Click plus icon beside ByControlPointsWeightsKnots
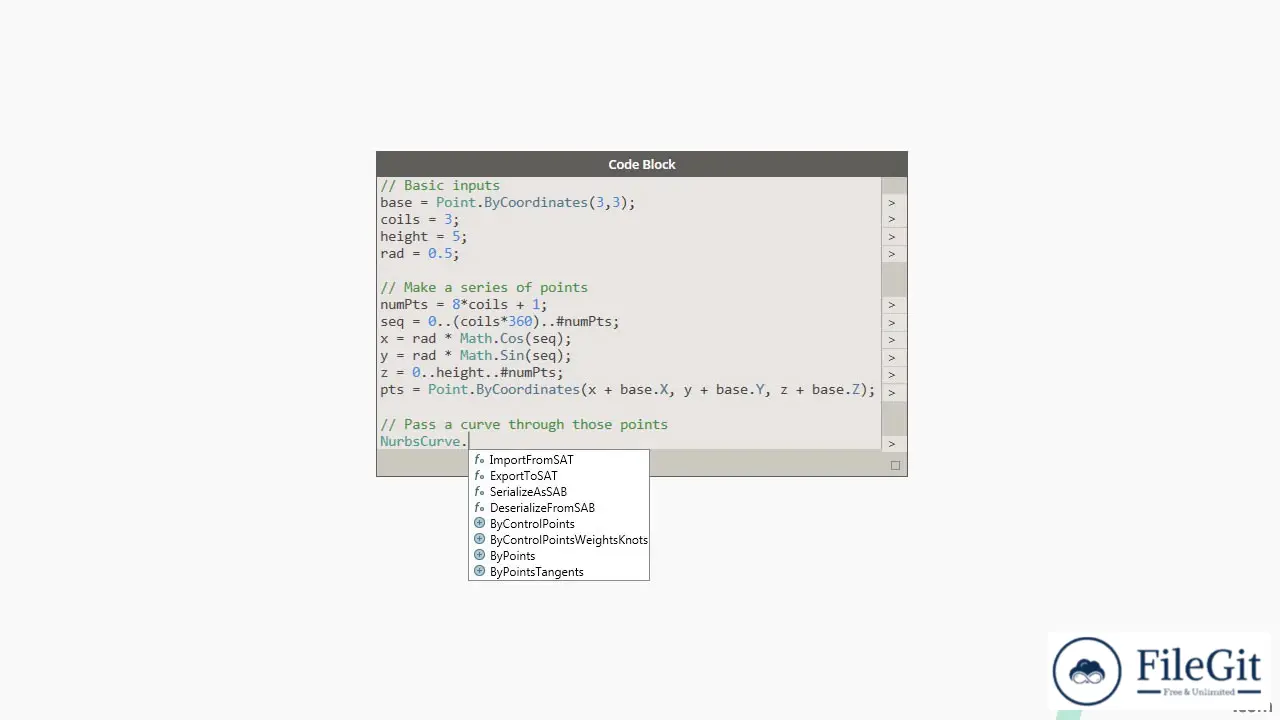The height and width of the screenshot is (720, 1280). (479, 539)
